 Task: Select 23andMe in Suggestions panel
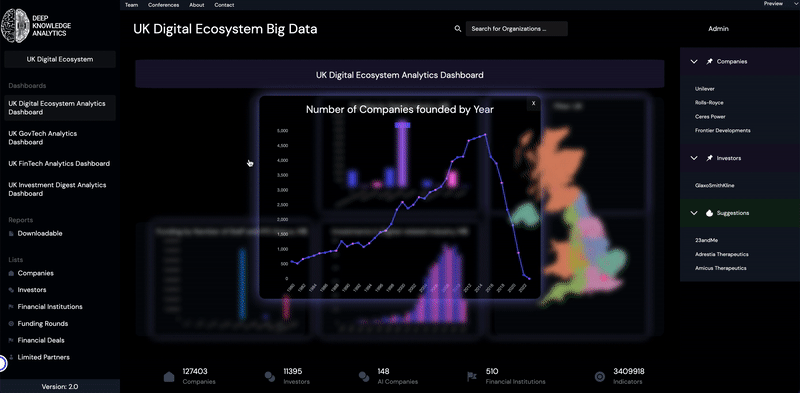(706, 240)
